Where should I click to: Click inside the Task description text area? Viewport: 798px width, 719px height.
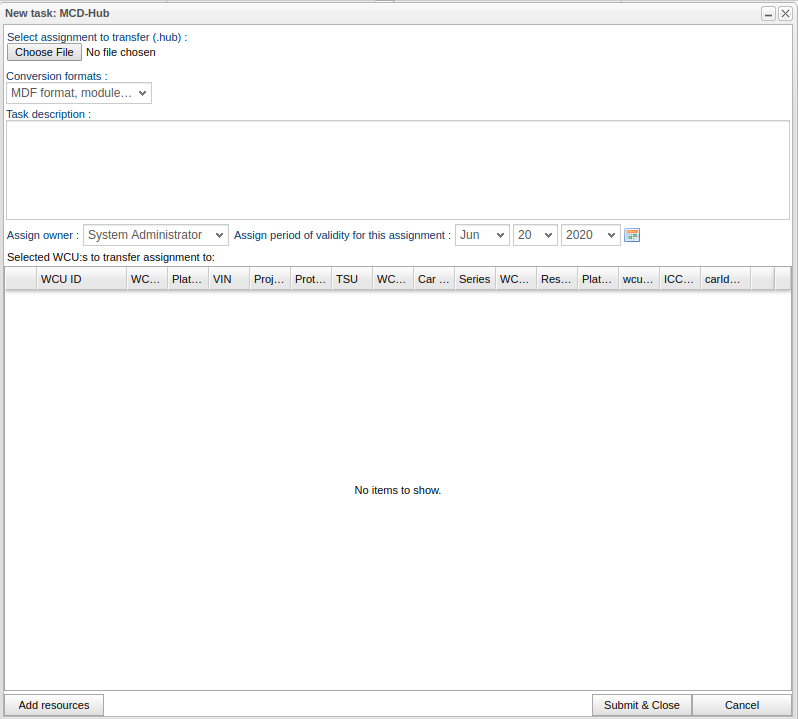[x=398, y=170]
